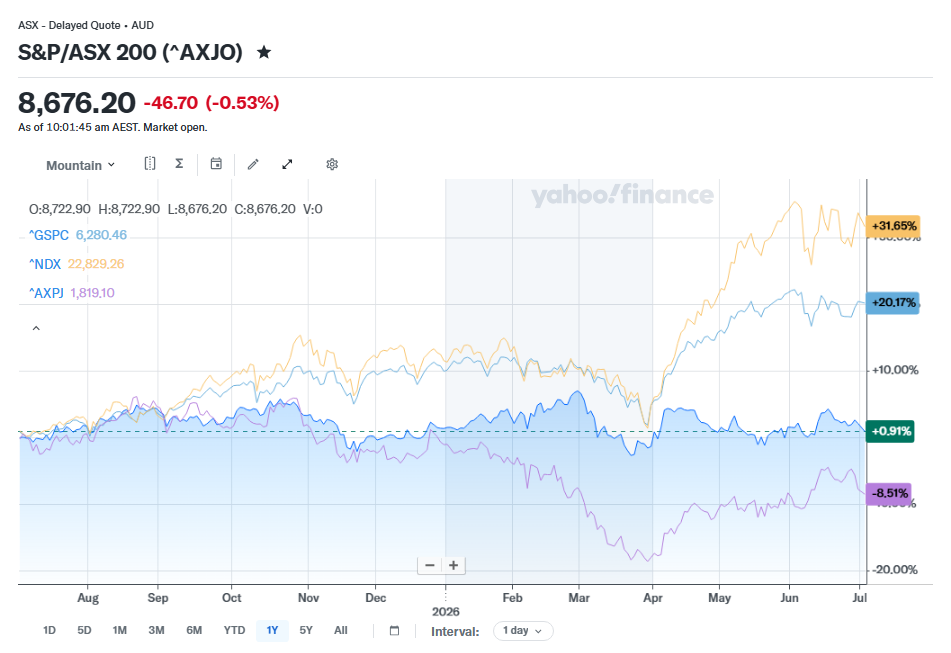Click the ^AXPJ comparison symbol
The image size is (951, 653).
[x=47, y=293]
